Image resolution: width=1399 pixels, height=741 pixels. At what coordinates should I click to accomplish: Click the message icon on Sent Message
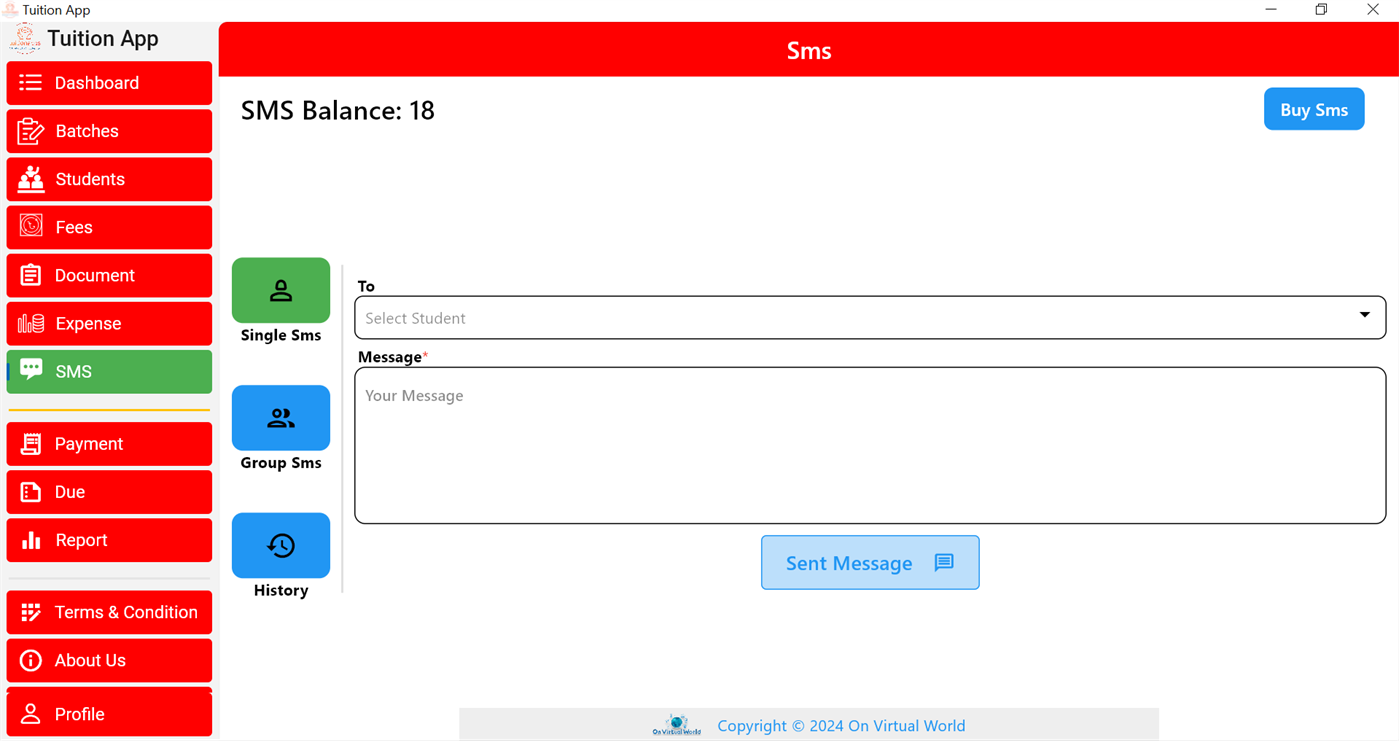[x=944, y=563]
